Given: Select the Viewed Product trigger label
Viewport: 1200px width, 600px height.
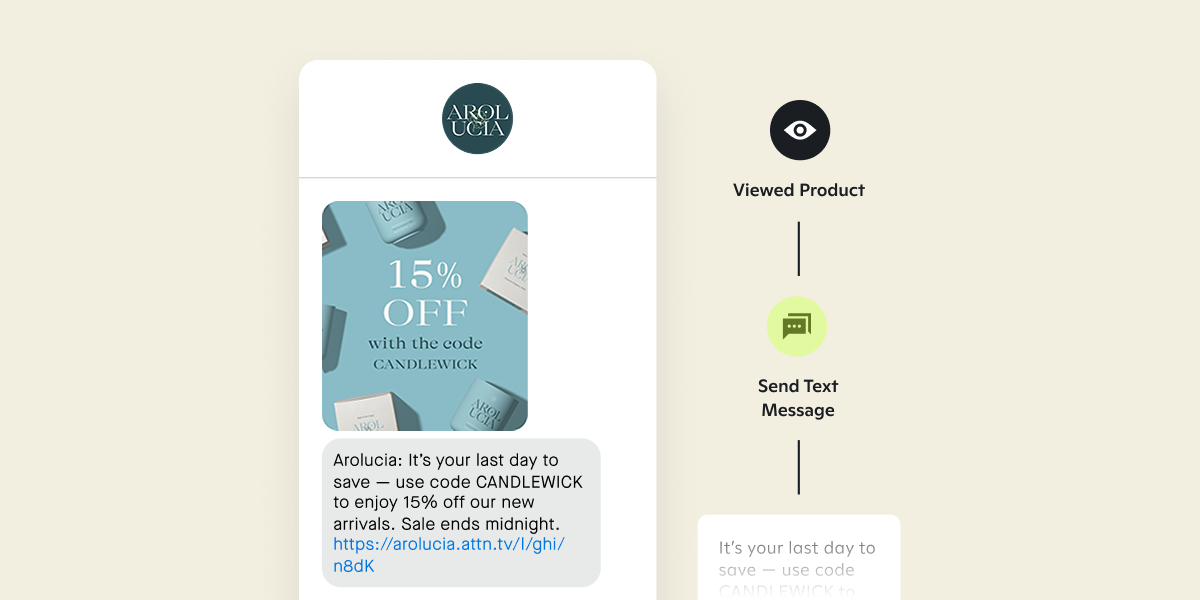Looking at the screenshot, I should [x=799, y=190].
